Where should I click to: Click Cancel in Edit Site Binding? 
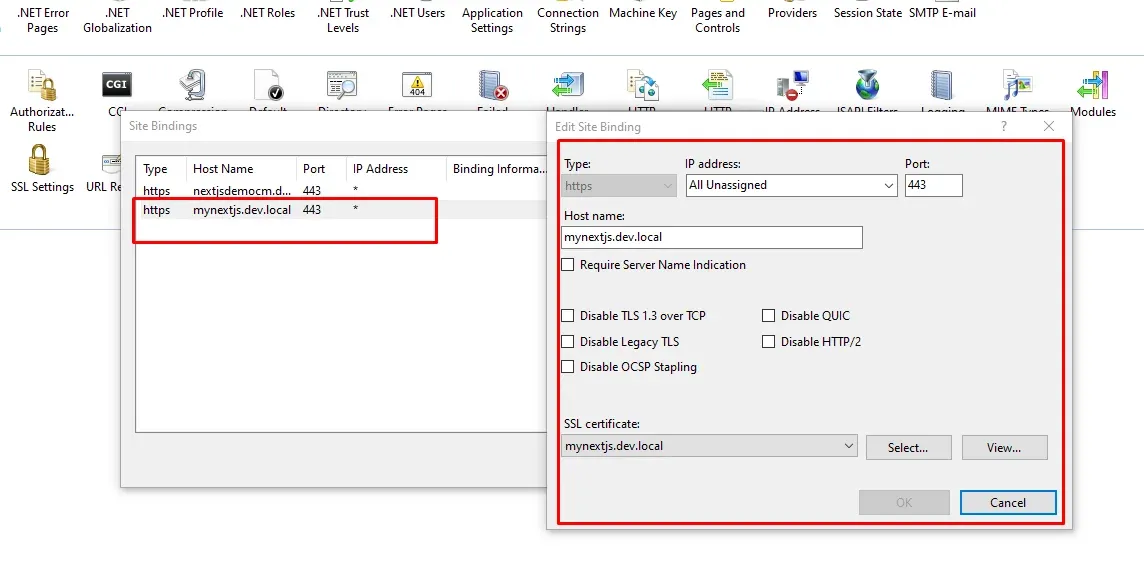1008,502
